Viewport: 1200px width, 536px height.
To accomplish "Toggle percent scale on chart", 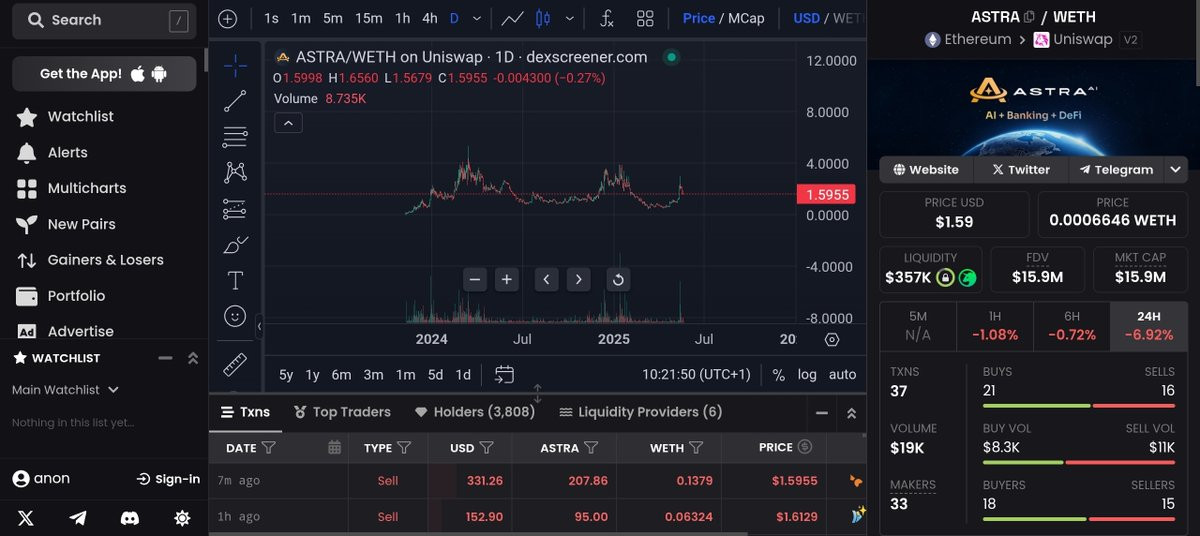I will click(x=779, y=375).
